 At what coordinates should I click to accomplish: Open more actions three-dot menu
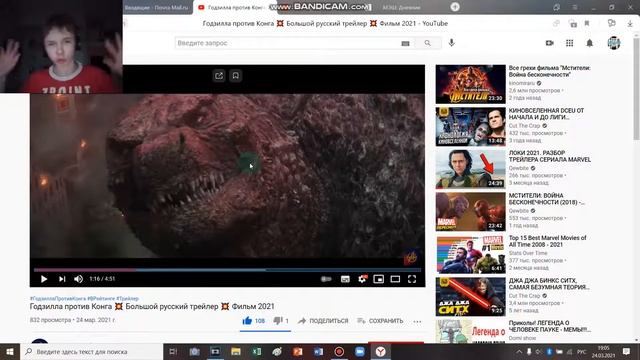point(417,321)
